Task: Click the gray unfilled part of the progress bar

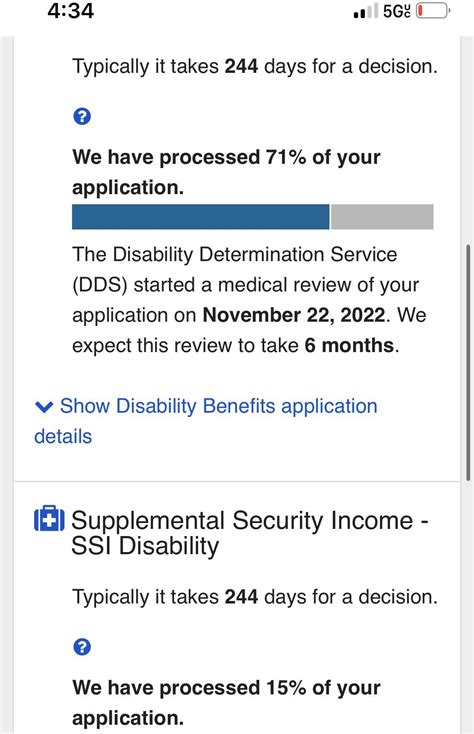Action: [382, 217]
